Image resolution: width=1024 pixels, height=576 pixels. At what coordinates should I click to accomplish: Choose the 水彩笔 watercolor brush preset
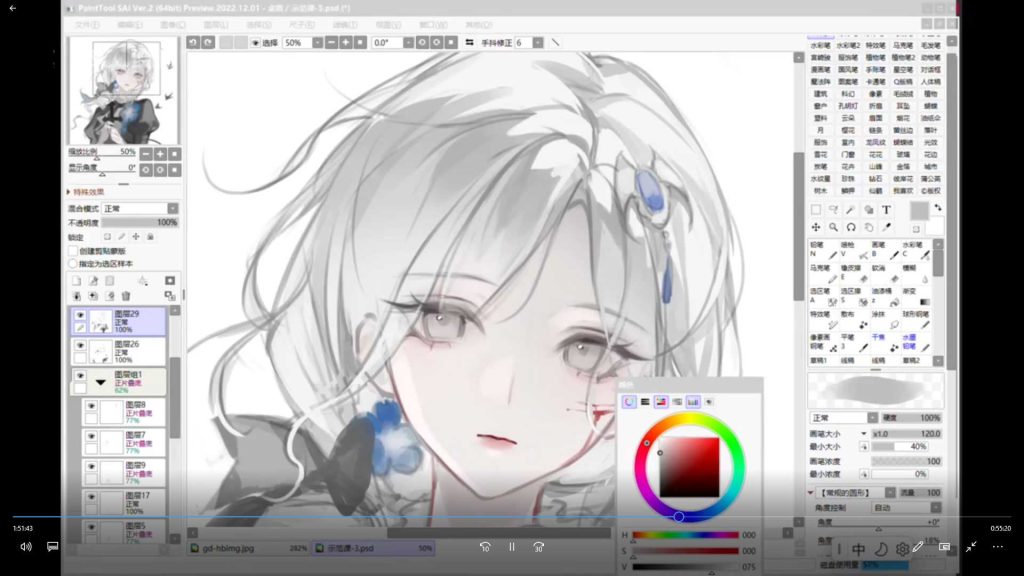918,249
